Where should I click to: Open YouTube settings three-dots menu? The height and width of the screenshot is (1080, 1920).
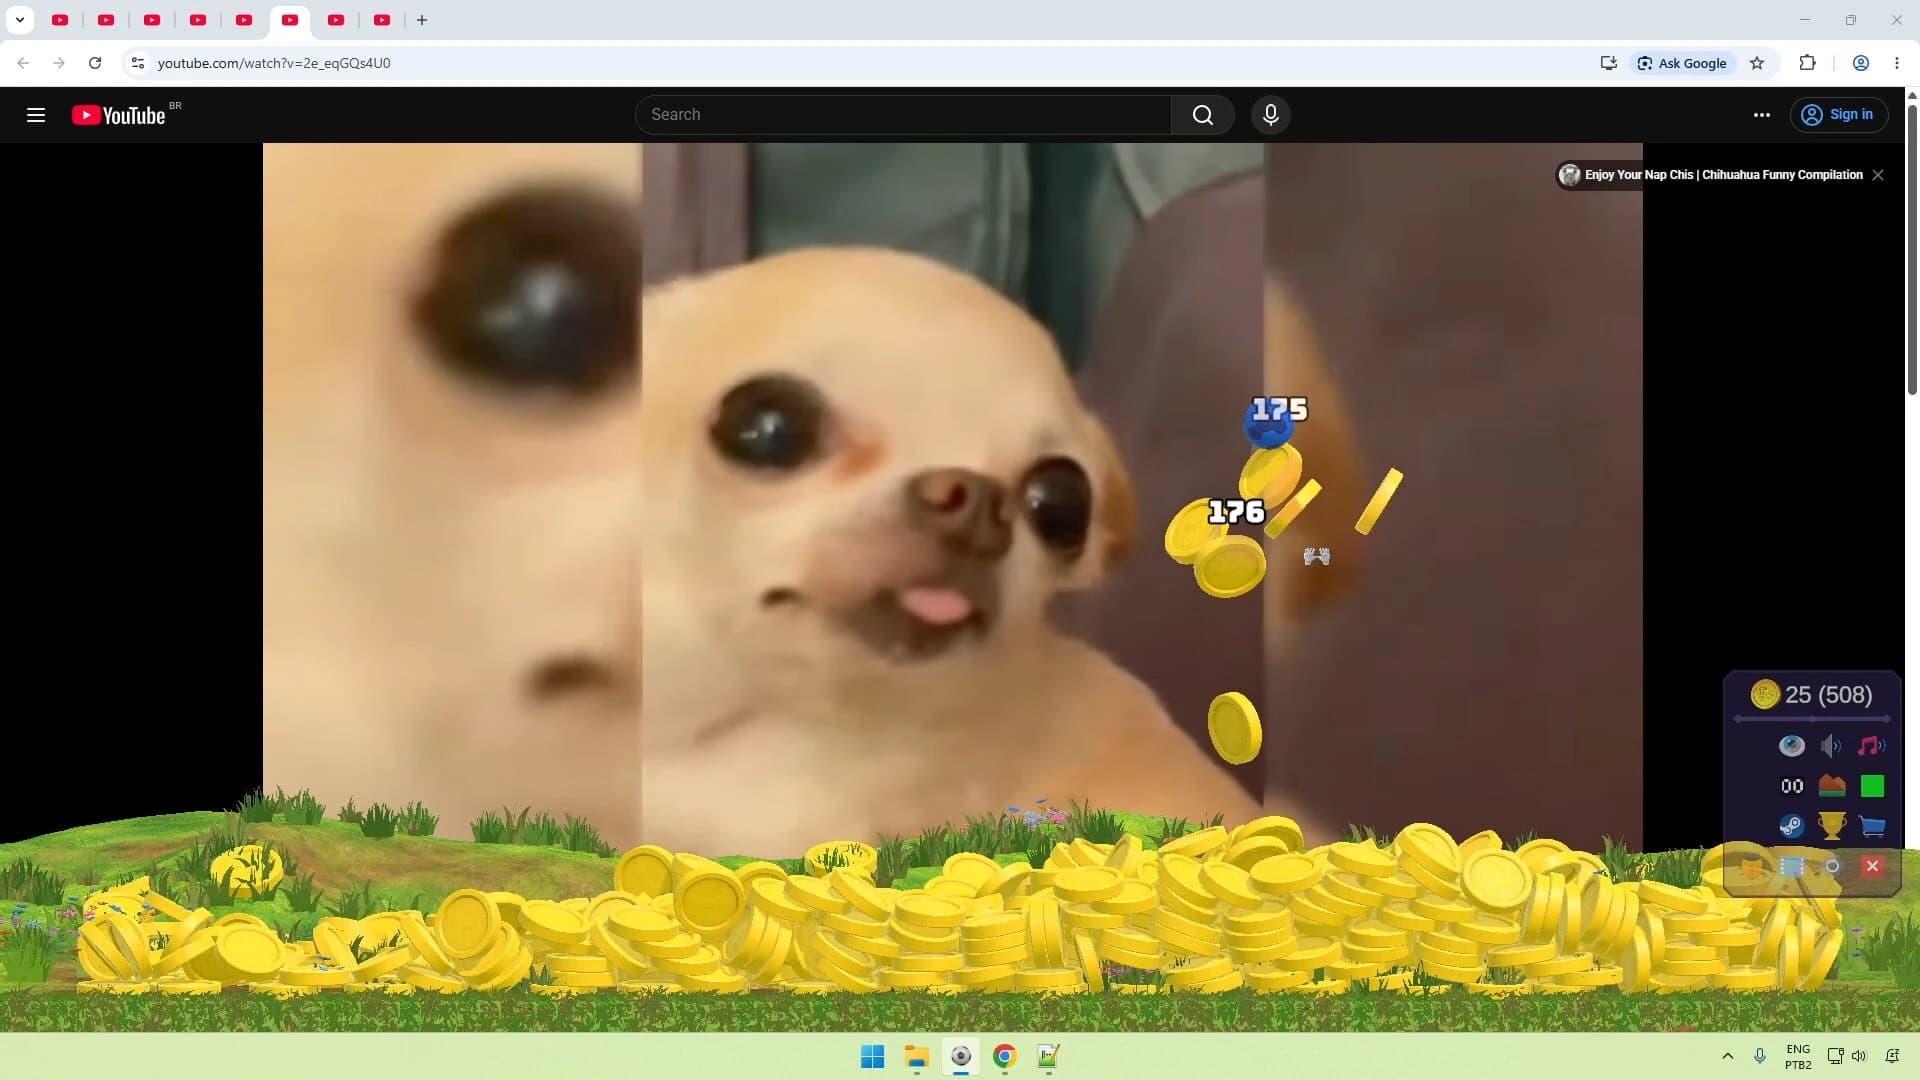[x=1761, y=115]
